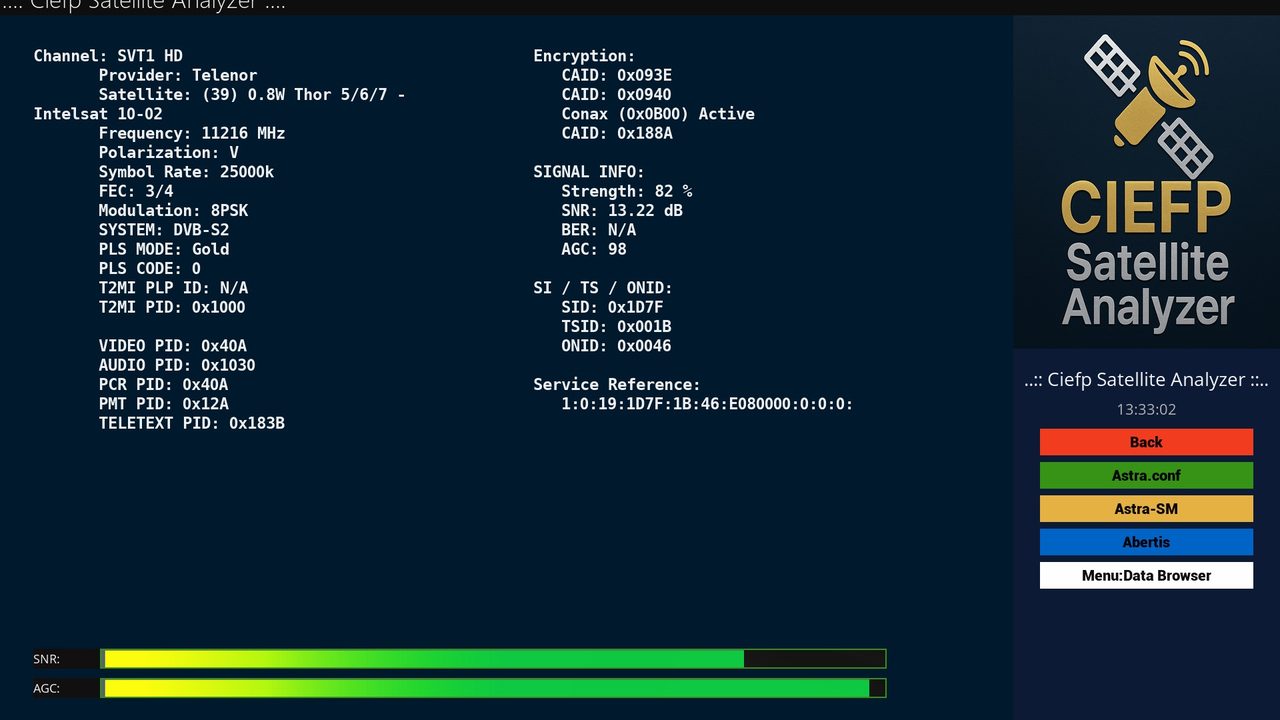Click Conax (0x0B00) Active entry
The image size is (1280, 720).
[658, 114]
